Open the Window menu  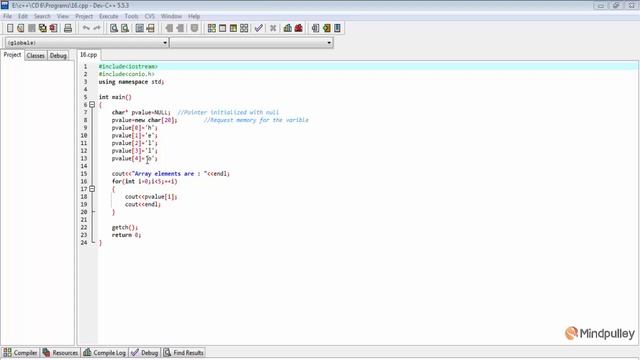[171, 16]
